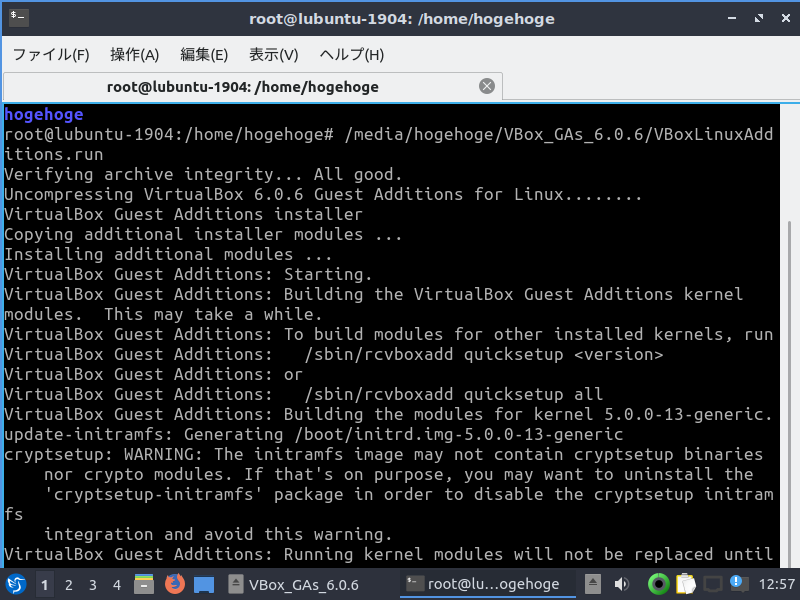This screenshot has height=600, width=800.
Task: Switch to workspace 4
Action: pyautogui.click(x=117, y=585)
